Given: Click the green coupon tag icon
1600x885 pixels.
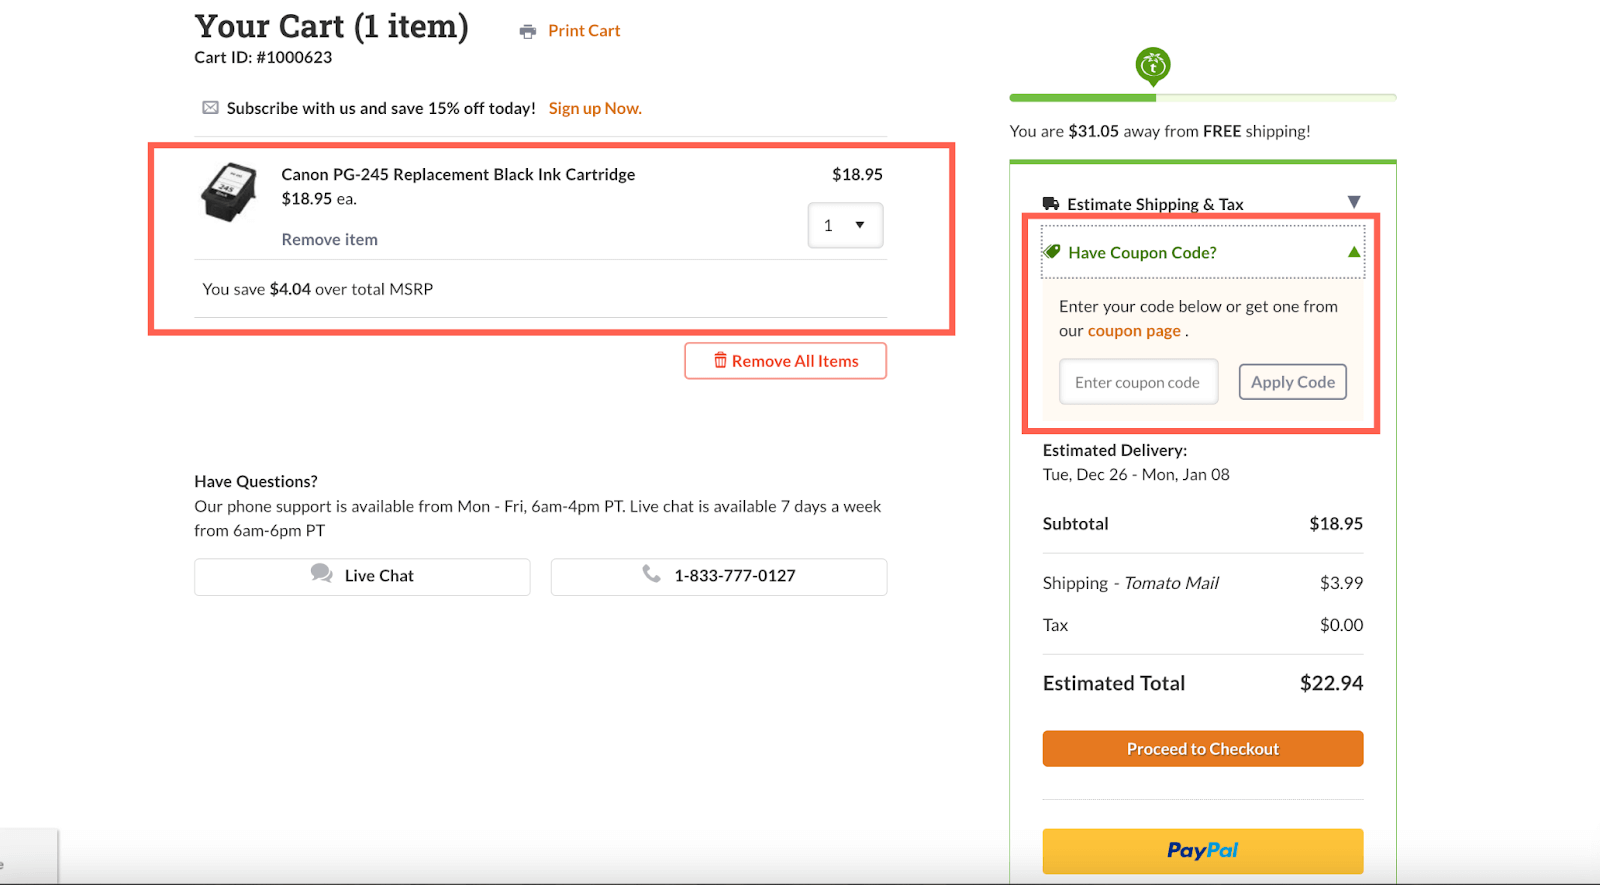Looking at the screenshot, I should (1053, 251).
